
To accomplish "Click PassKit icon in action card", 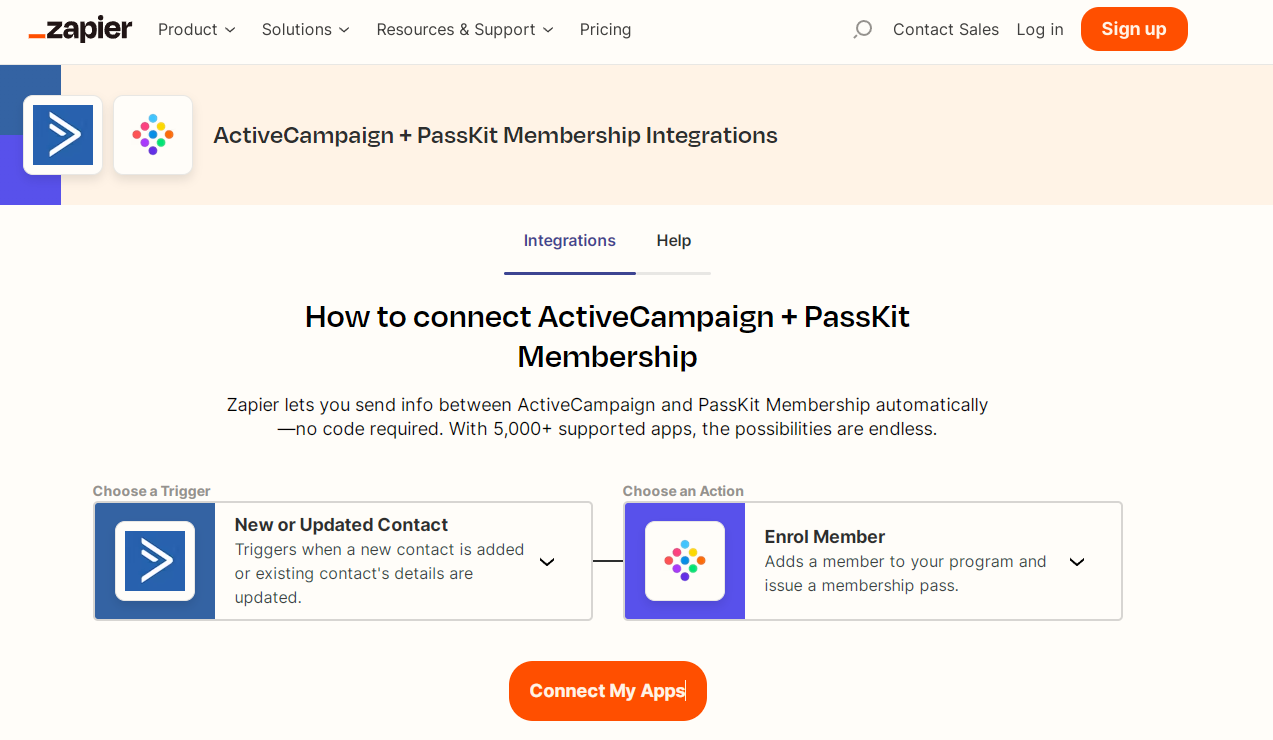I will pos(685,561).
